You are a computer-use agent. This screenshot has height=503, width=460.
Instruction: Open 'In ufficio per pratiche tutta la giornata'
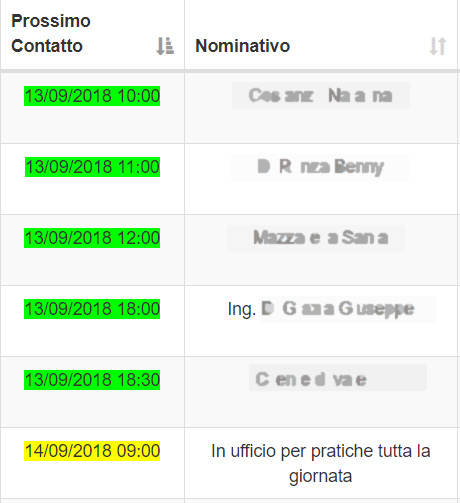pyautogui.click(x=321, y=463)
